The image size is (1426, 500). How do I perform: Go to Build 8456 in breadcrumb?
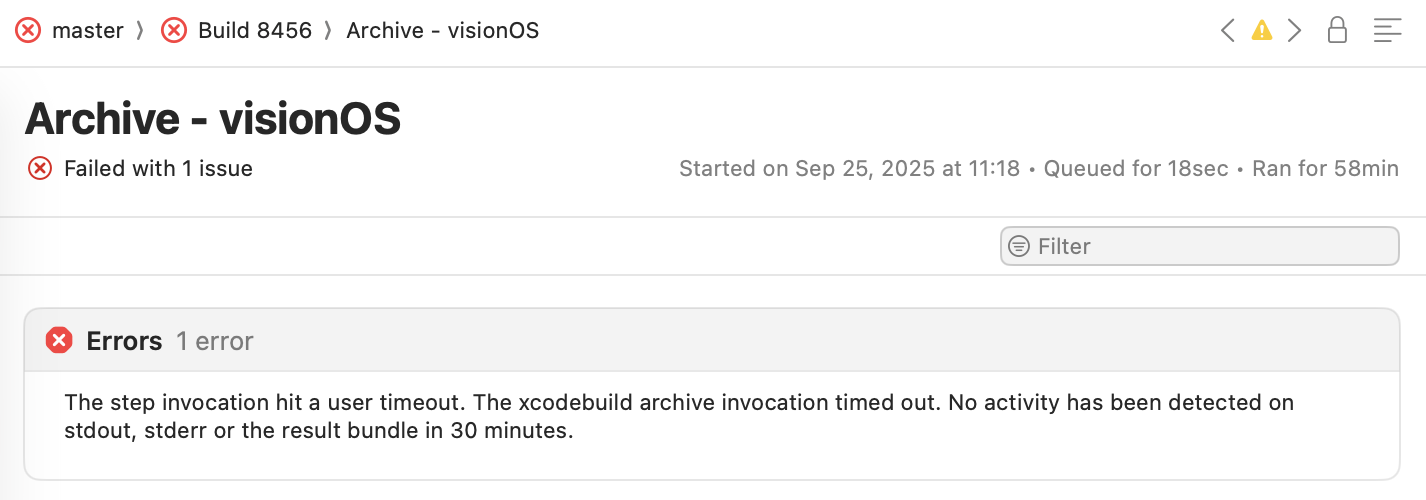pos(254,31)
